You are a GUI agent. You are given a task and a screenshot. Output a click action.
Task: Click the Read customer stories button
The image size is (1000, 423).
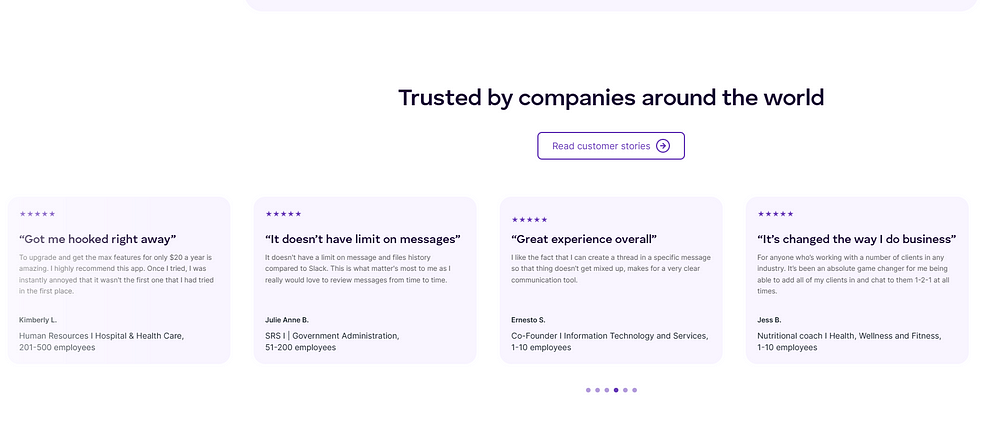[x=611, y=146]
